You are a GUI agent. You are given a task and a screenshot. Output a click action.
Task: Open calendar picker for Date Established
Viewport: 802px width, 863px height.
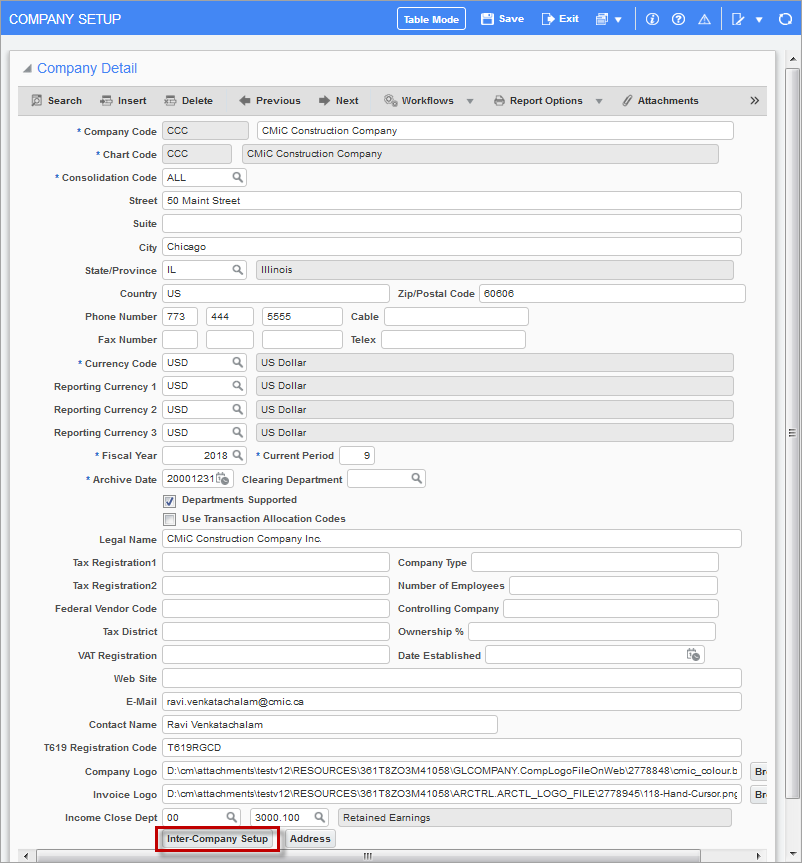click(693, 654)
